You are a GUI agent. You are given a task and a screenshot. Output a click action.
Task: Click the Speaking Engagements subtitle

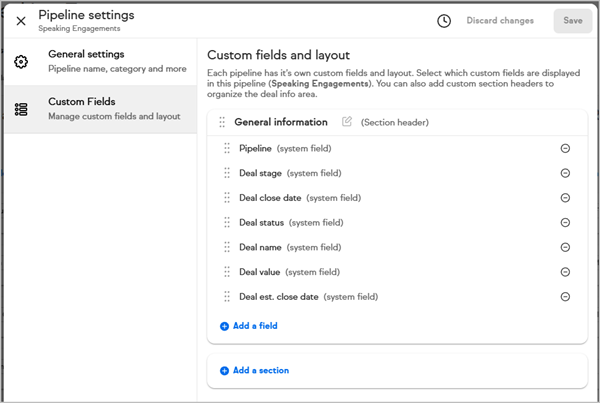pyautogui.click(x=79, y=28)
